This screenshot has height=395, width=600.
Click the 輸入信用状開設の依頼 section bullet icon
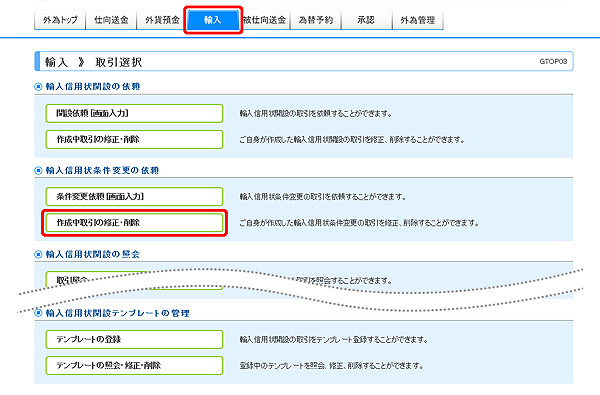pos(38,87)
